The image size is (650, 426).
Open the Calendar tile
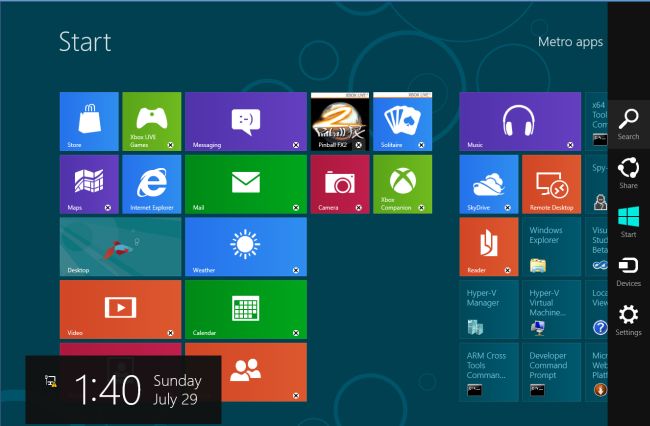pyautogui.click(x=246, y=310)
